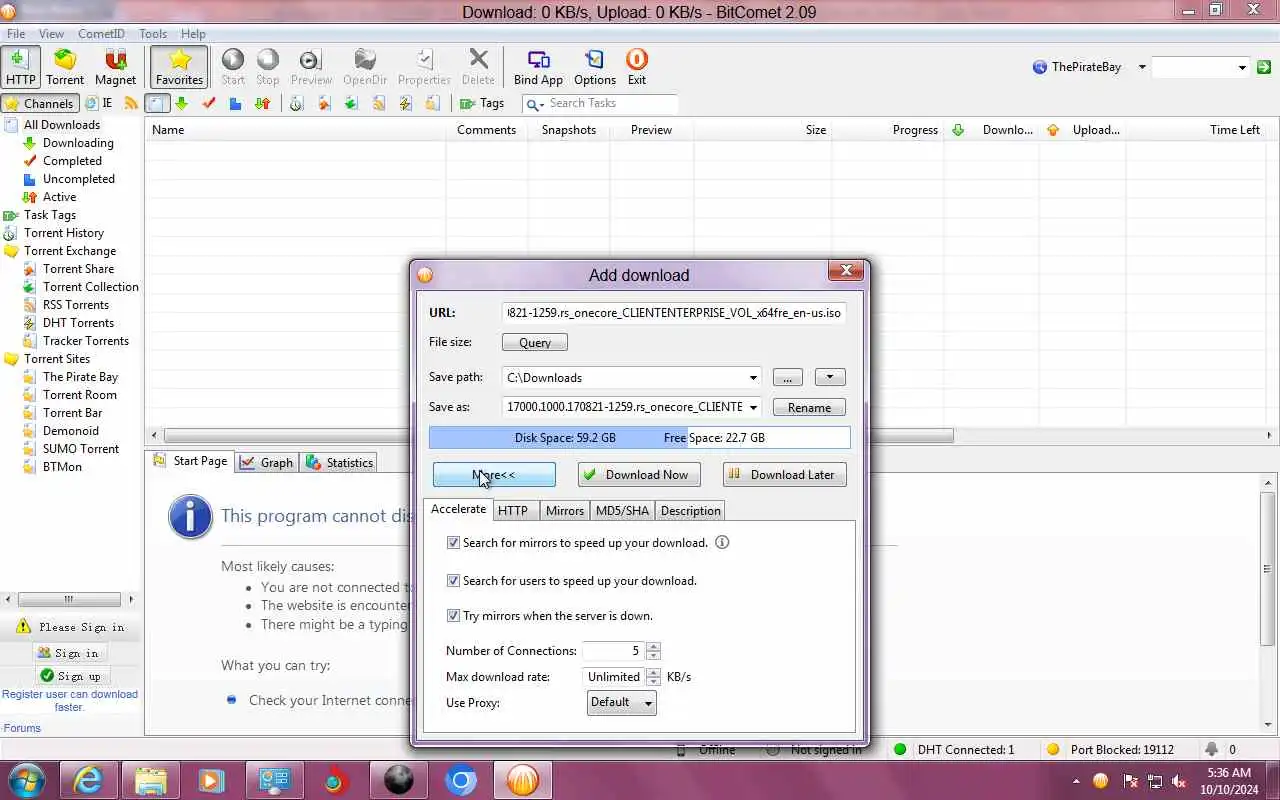The height and width of the screenshot is (800, 1280).
Task: Click the Sign up button in the sidebar
Action: pyautogui.click(x=70, y=676)
